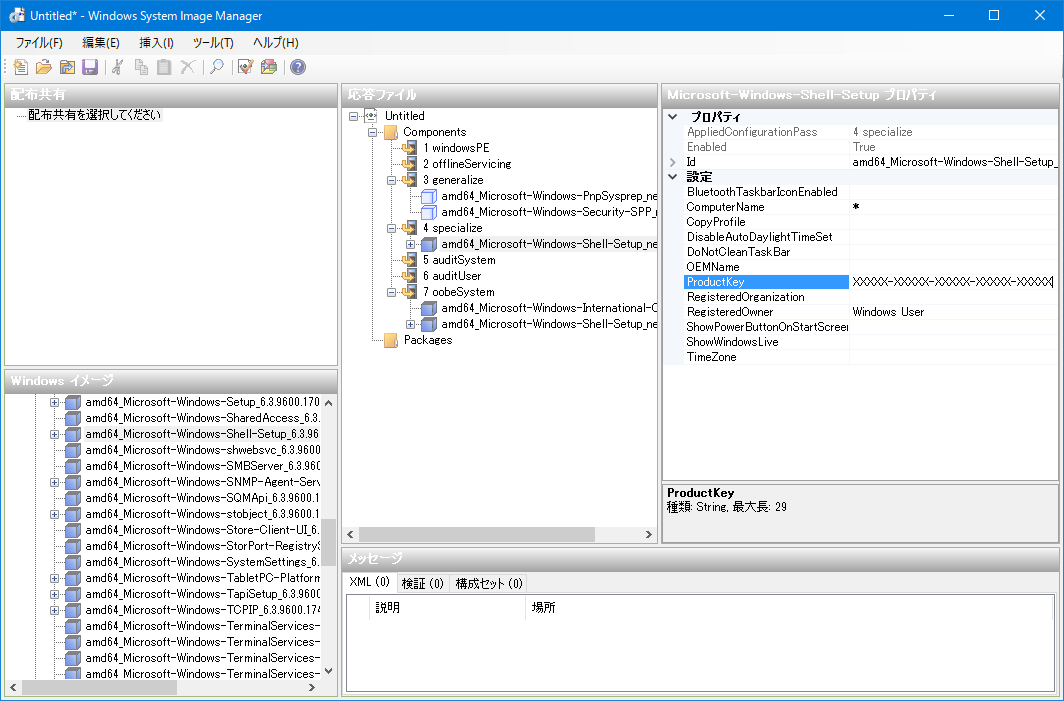Open the ファイル(F) menu
This screenshot has height=701, width=1064.
point(39,43)
